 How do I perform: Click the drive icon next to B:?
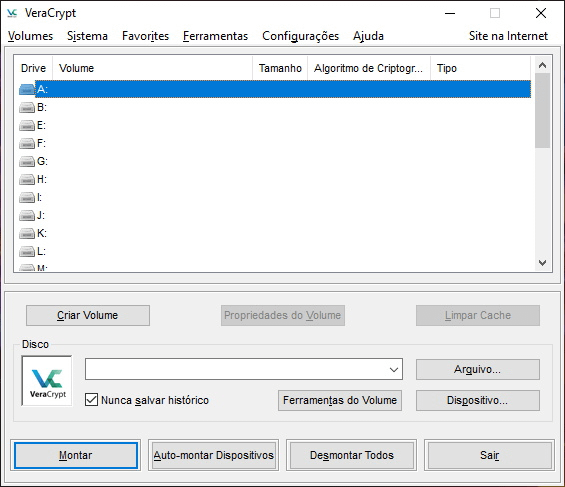pos(27,107)
